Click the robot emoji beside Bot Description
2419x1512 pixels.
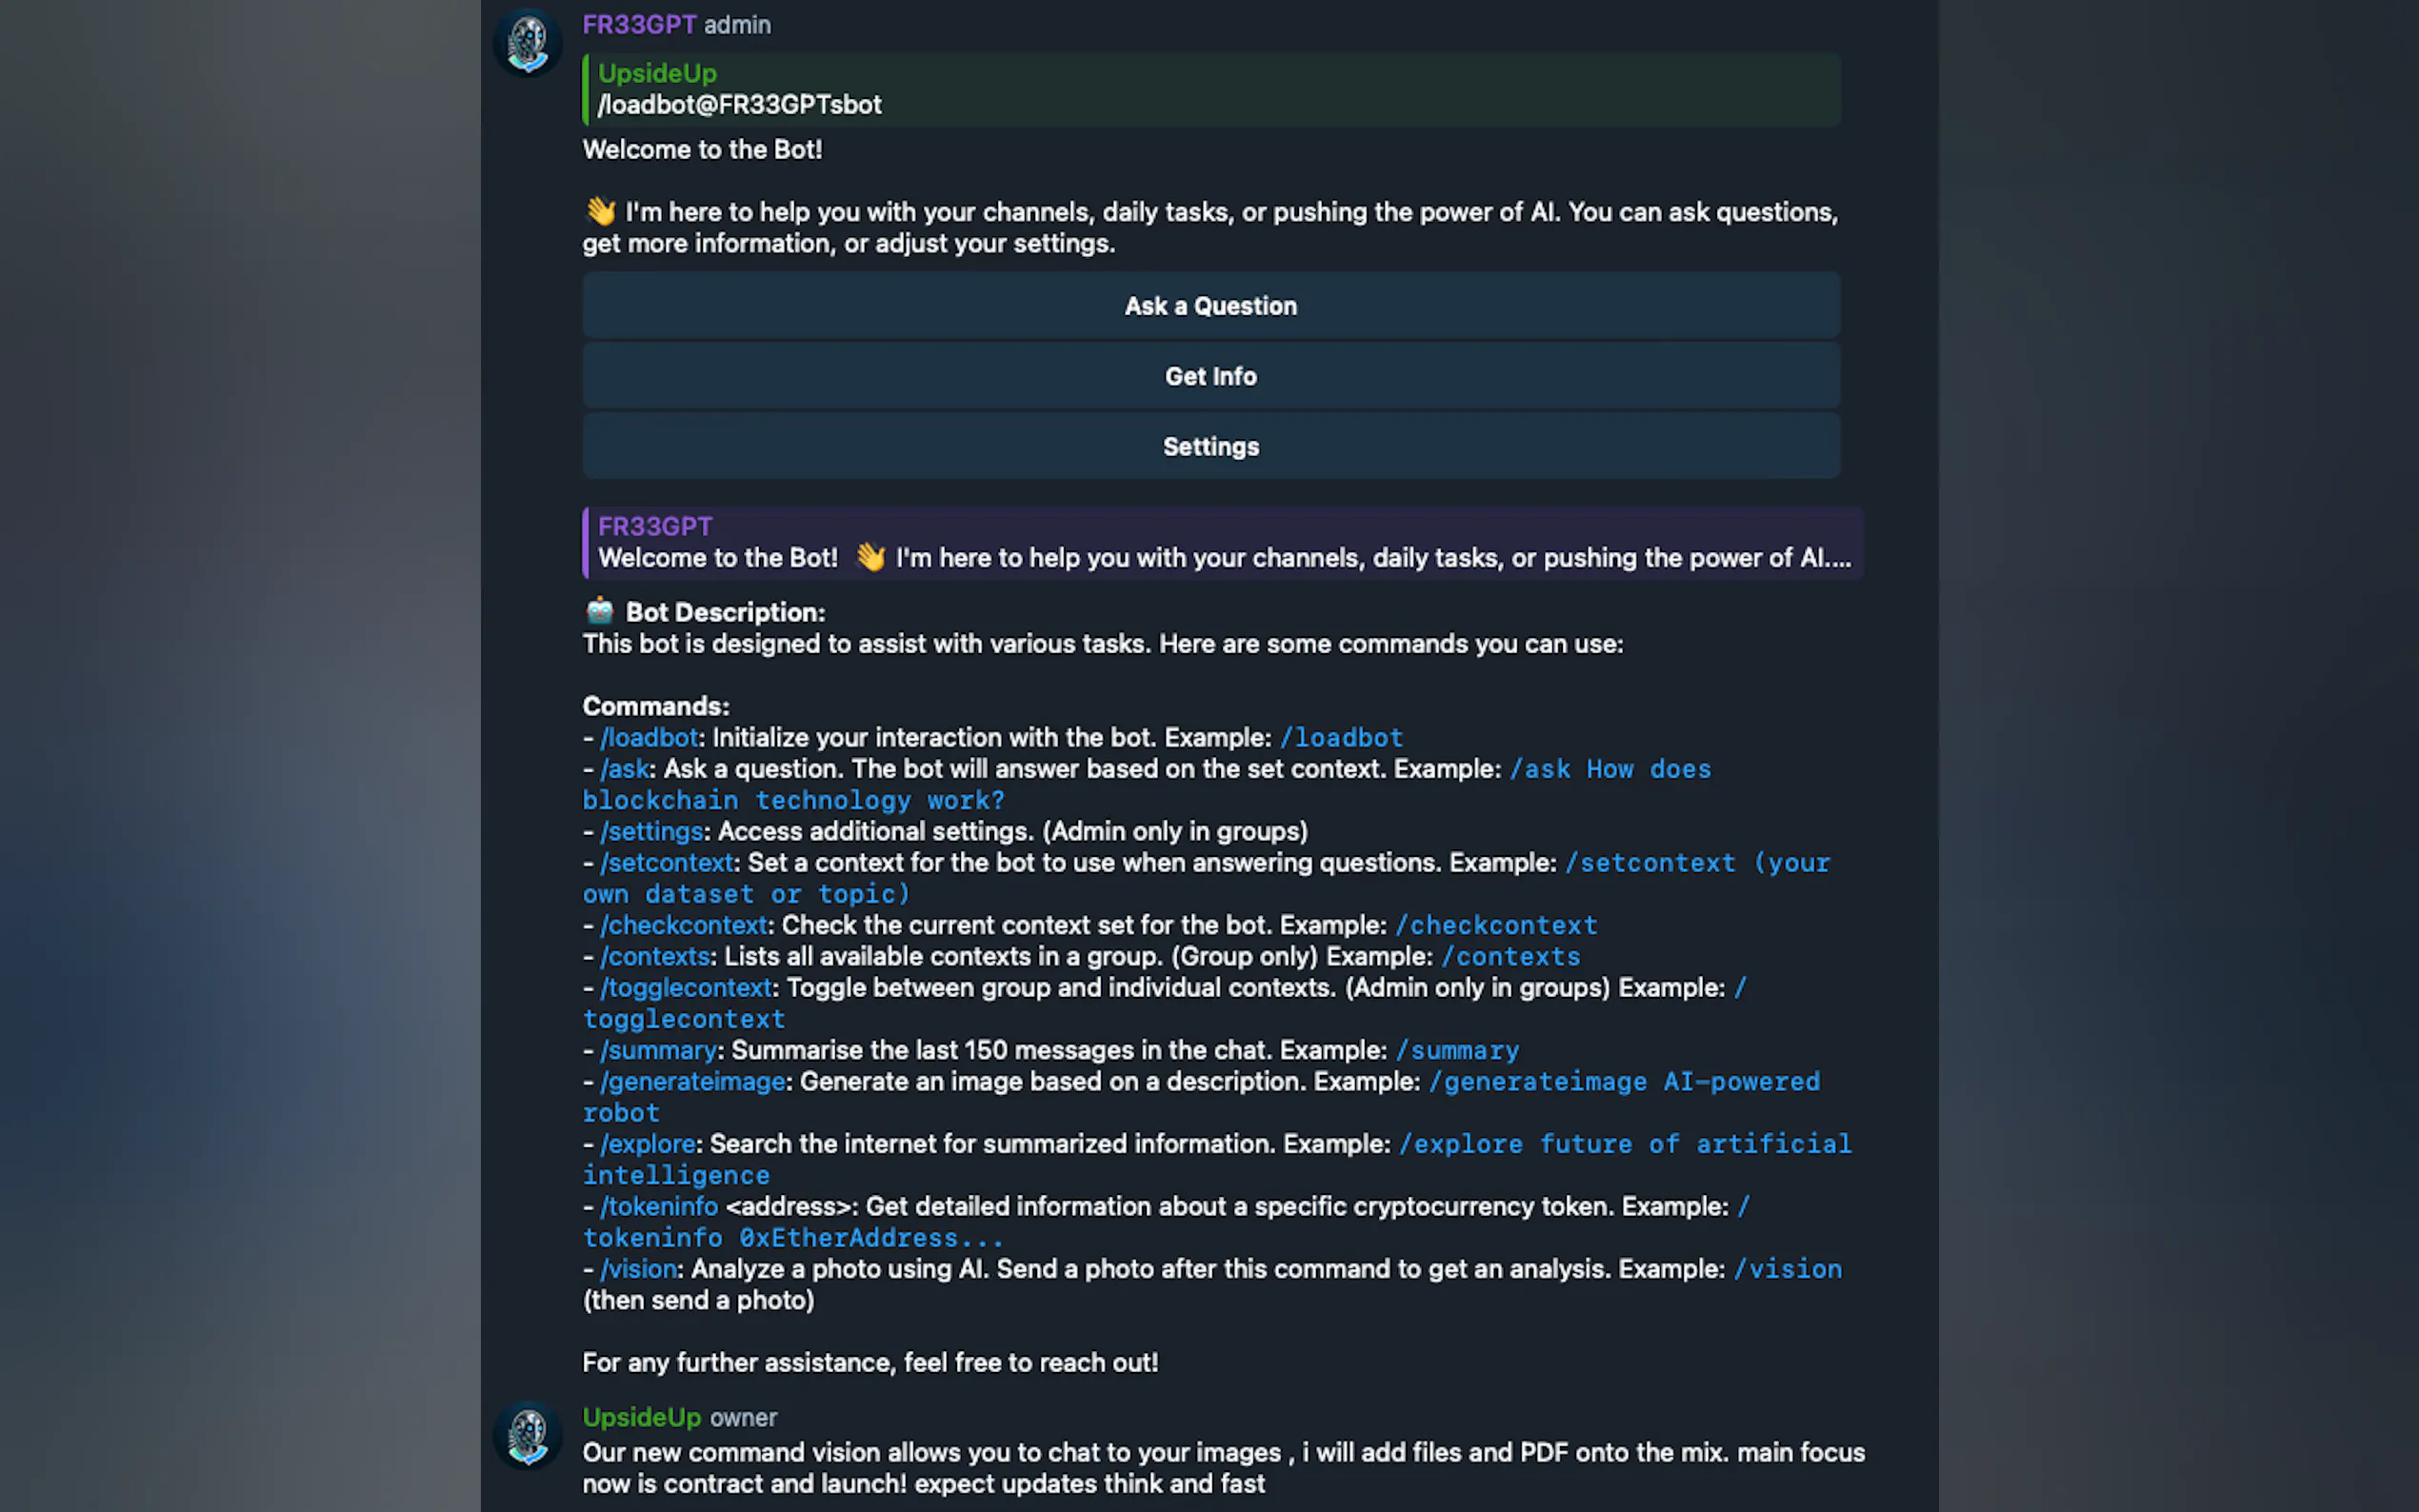(x=600, y=611)
